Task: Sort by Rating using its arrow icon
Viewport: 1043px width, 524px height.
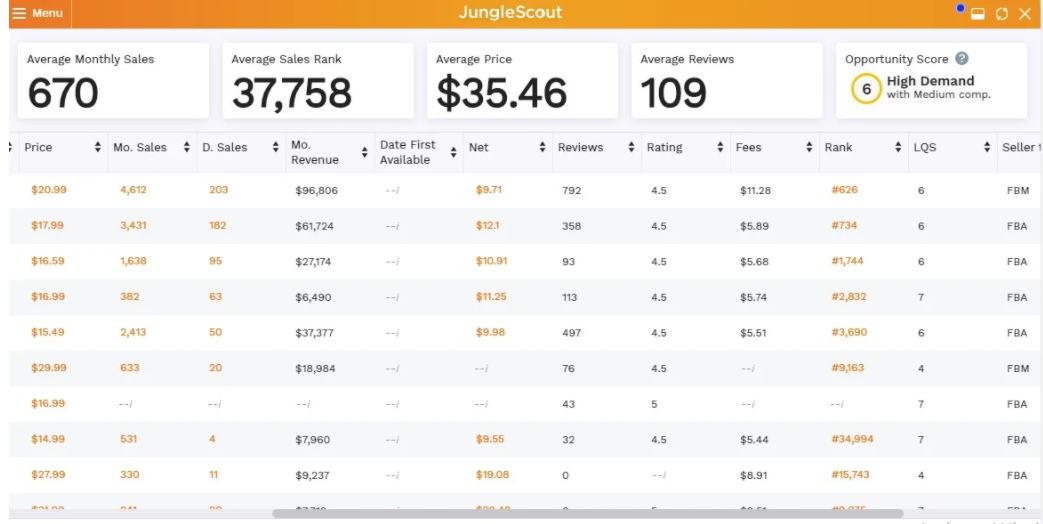Action: [720, 148]
